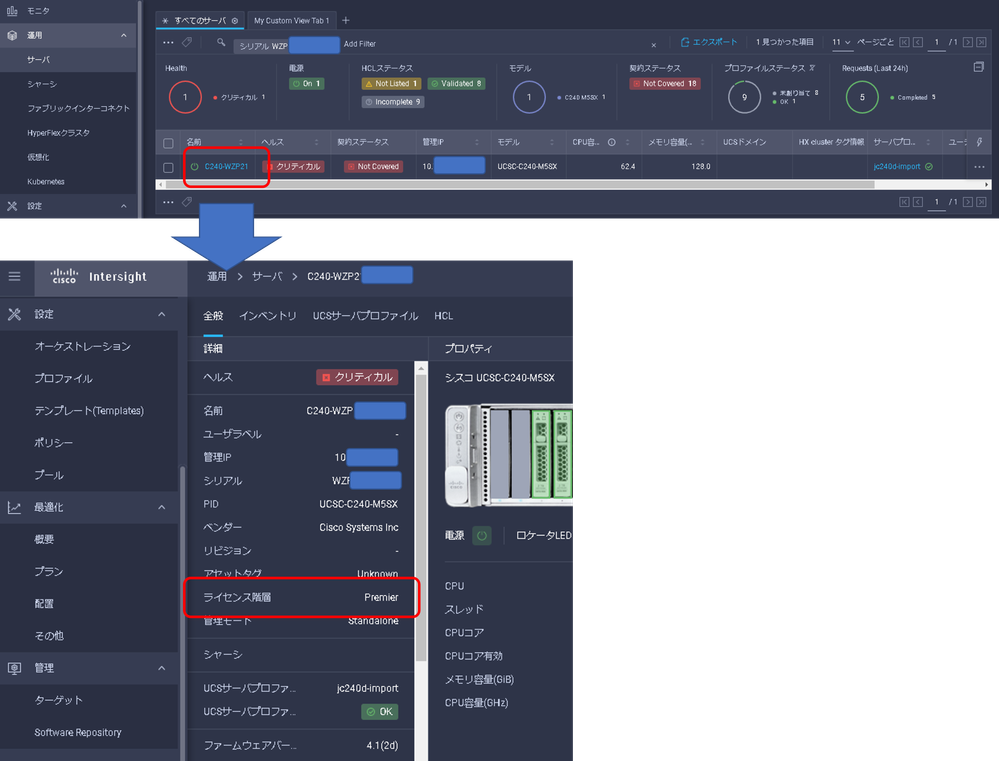Clear the filter with the X icon
Screen dimensions: 999x761
coord(654,45)
